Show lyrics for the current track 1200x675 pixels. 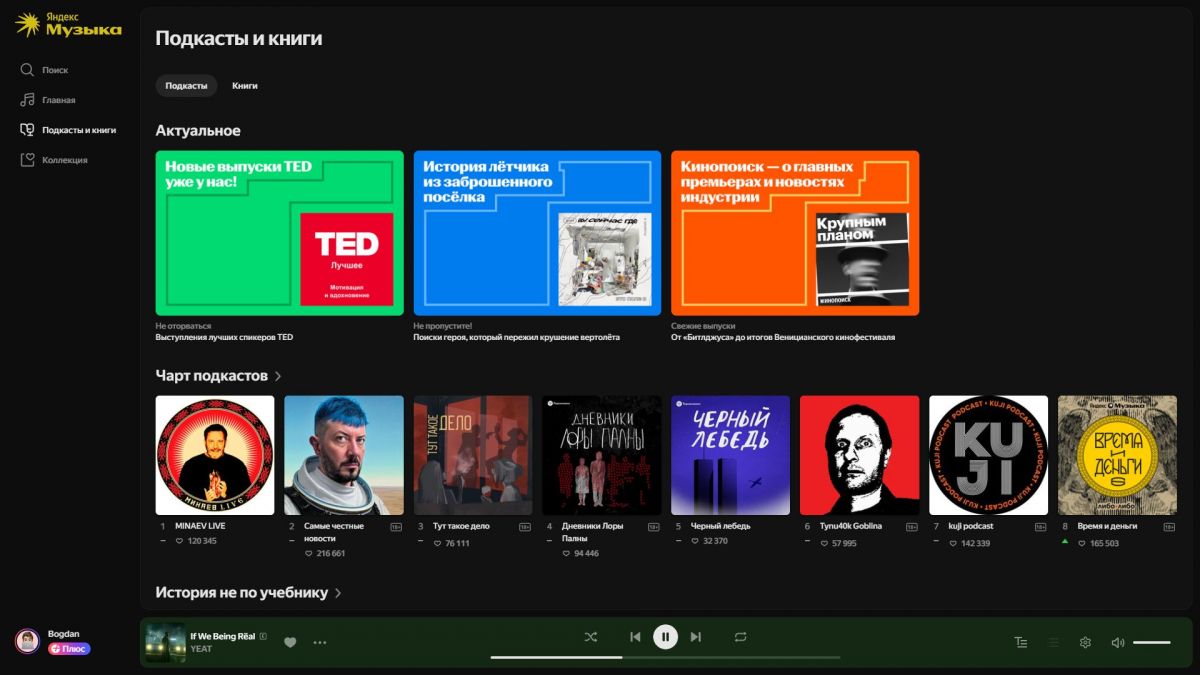(1021, 642)
